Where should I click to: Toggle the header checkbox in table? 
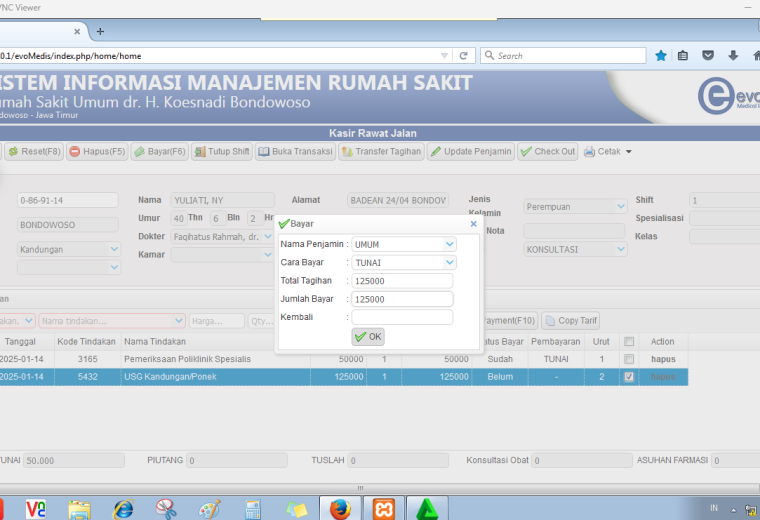tap(629, 342)
